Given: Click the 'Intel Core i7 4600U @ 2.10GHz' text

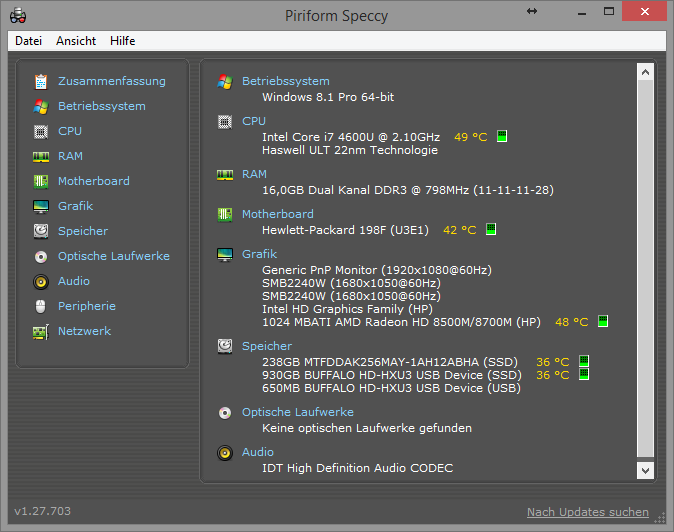Looking at the screenshot, I should [351, 137].
